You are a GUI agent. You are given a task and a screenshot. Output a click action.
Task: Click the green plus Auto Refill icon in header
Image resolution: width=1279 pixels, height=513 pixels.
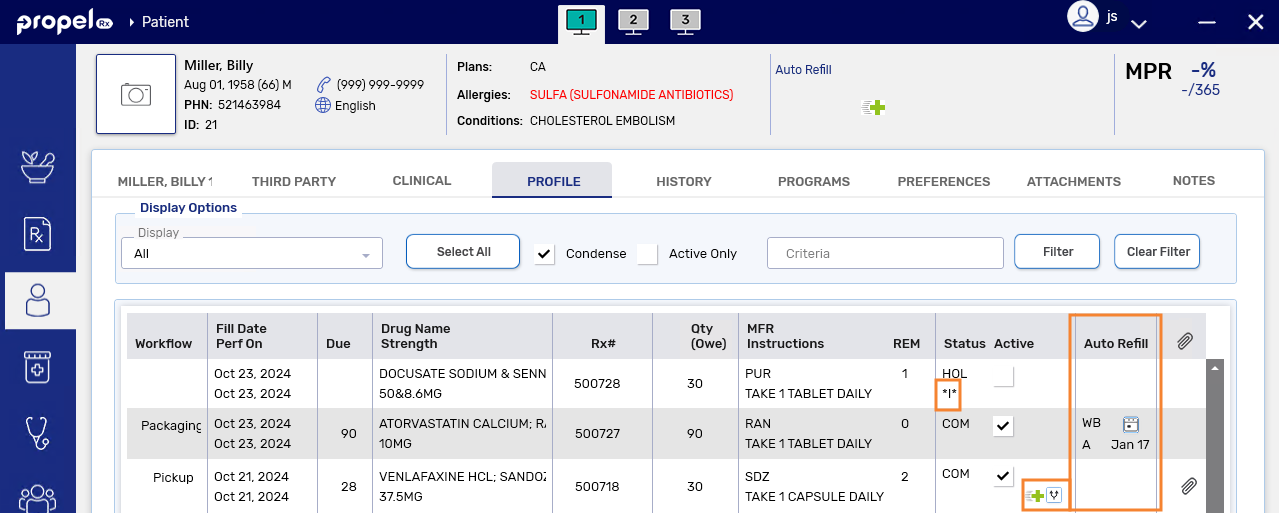875,107
